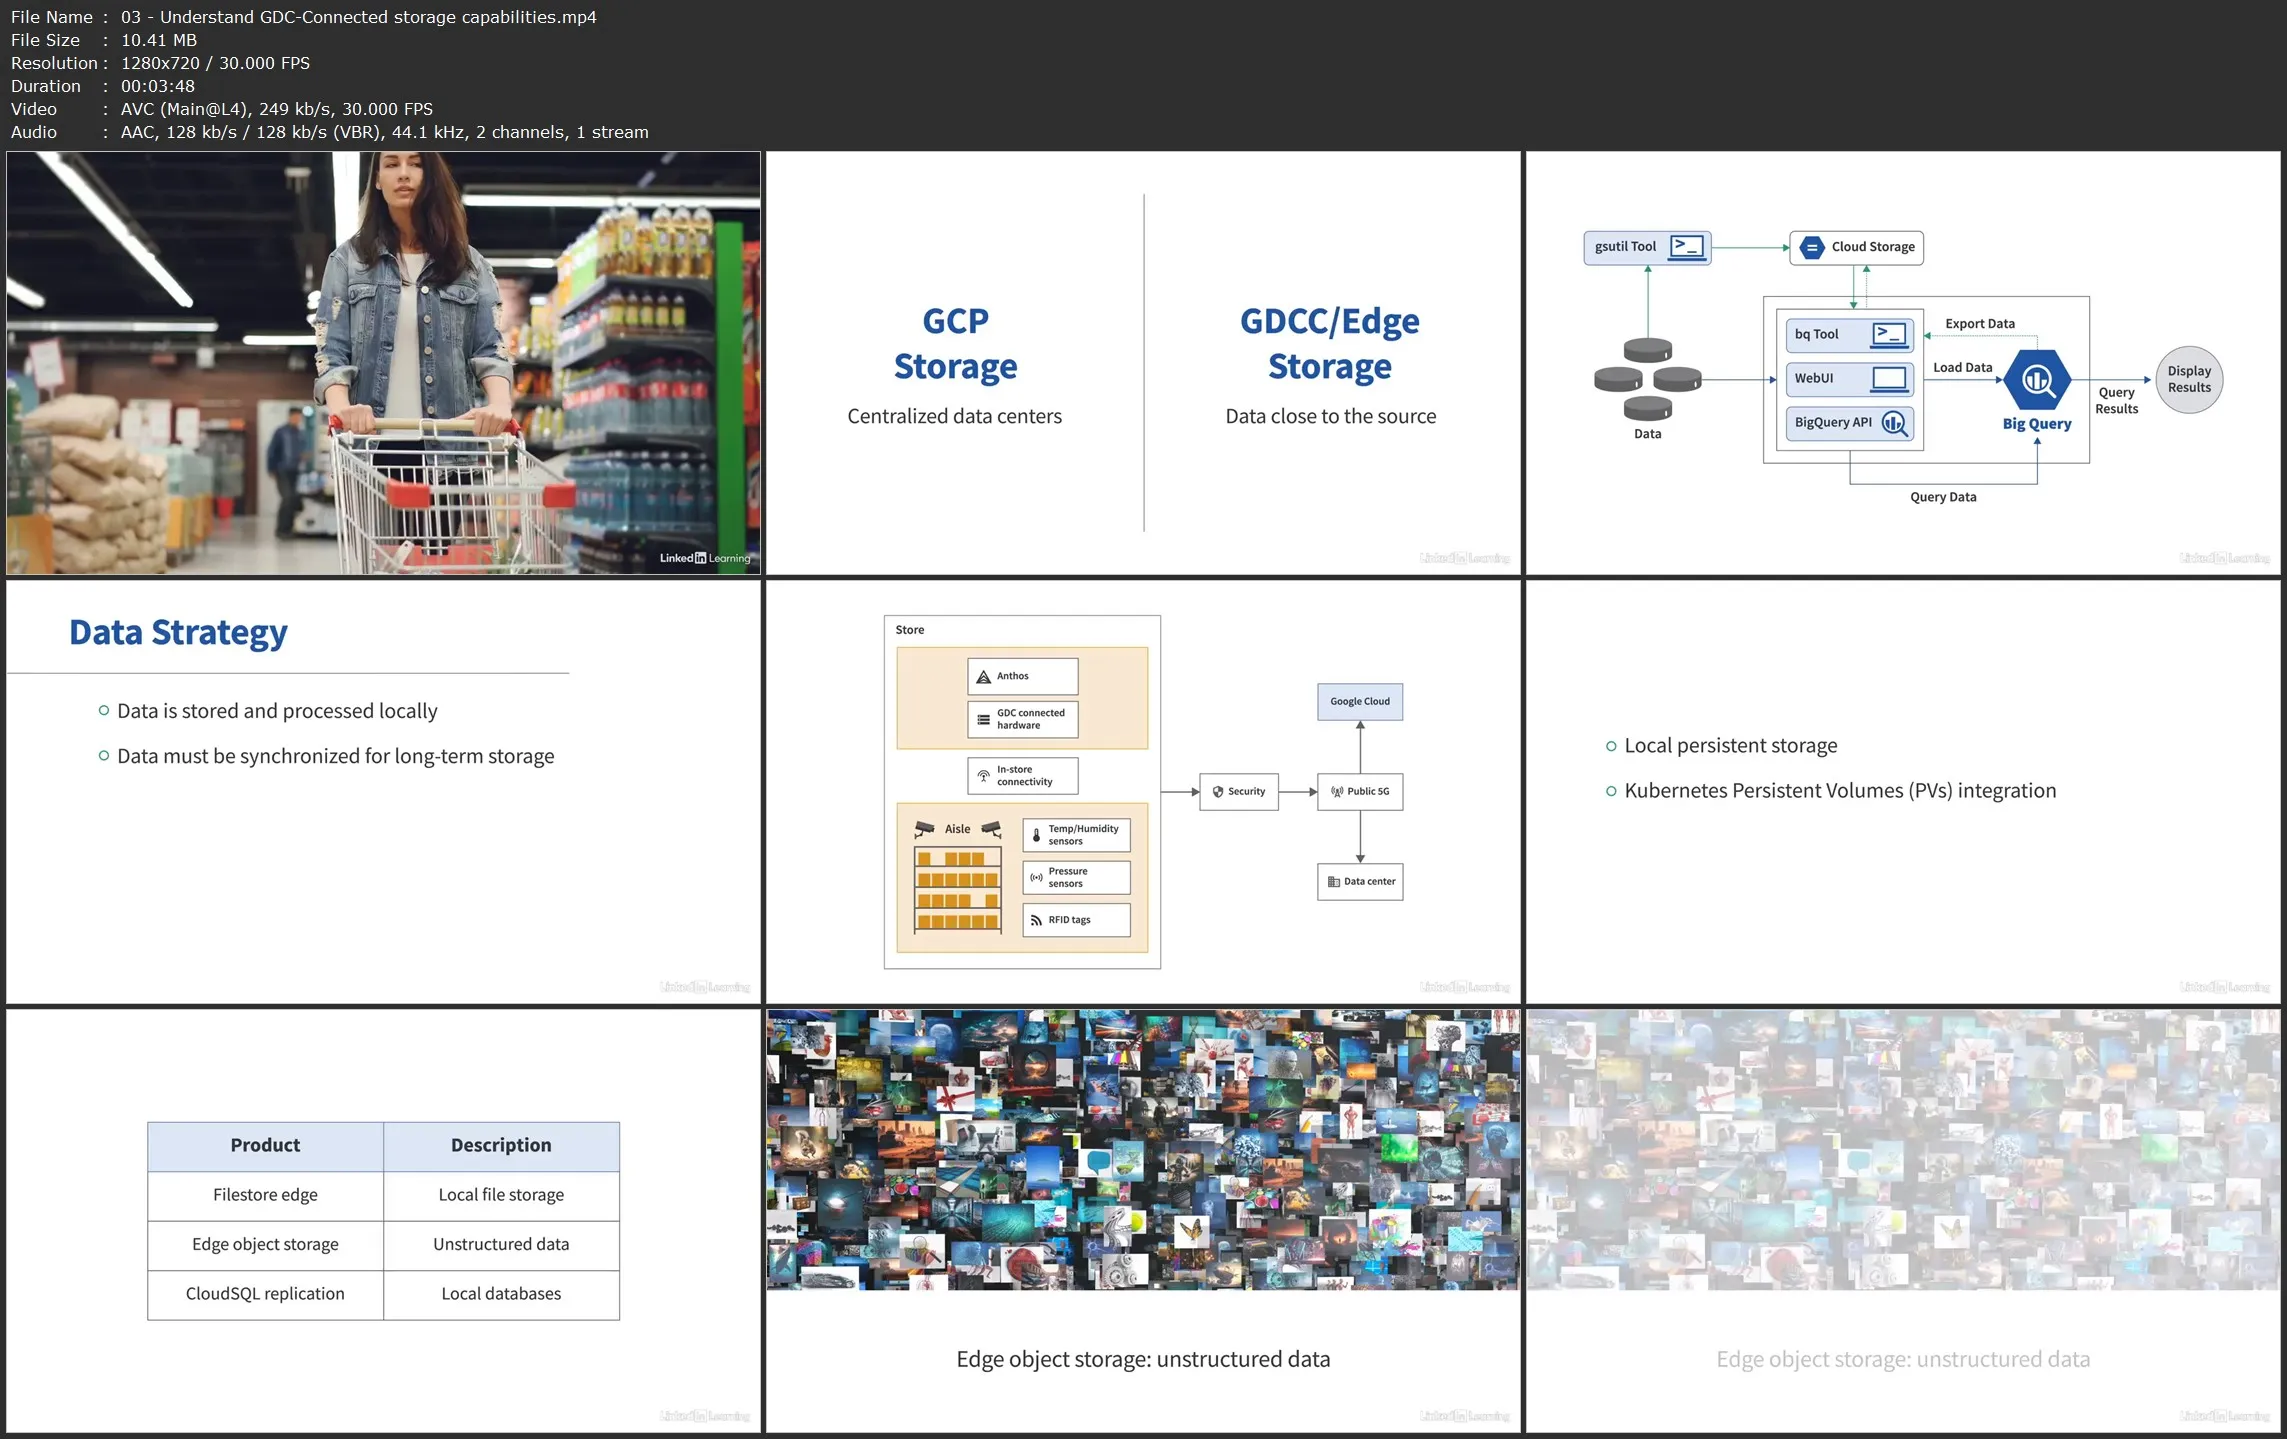Click the Audio codec line AAC 128 kb/s
The width and height of the screenshot is (2287, 1439).
385,132
